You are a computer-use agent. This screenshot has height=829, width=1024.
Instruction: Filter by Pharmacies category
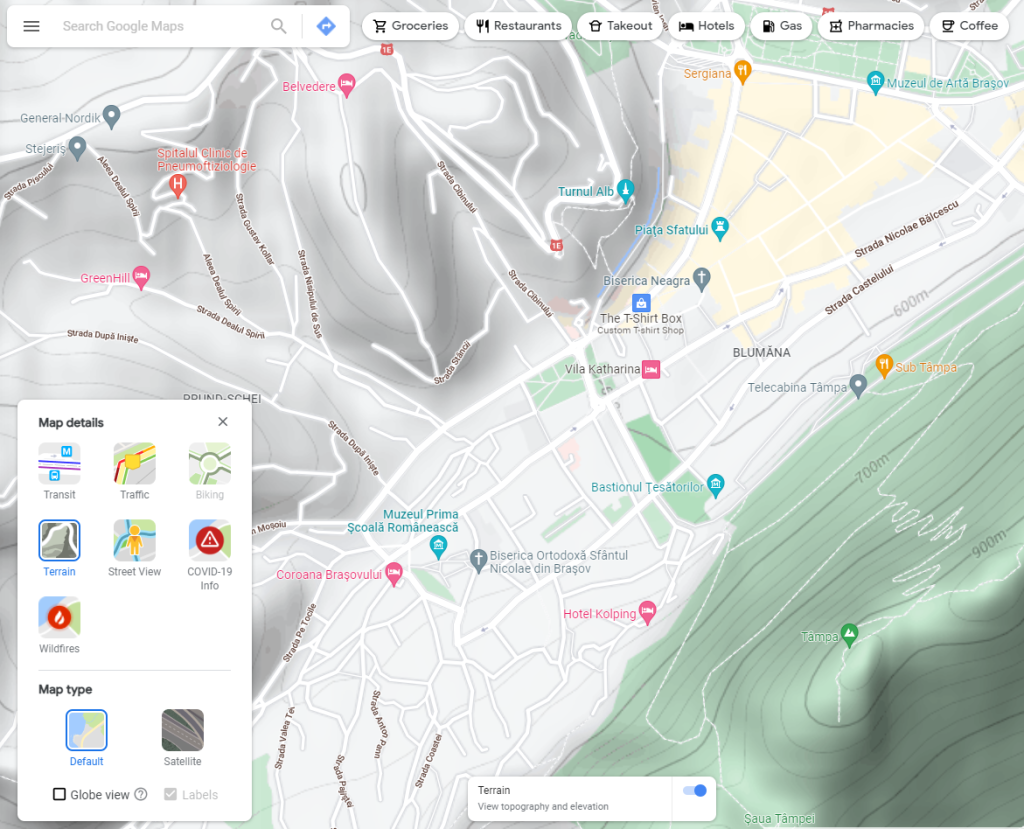point(871,26)
